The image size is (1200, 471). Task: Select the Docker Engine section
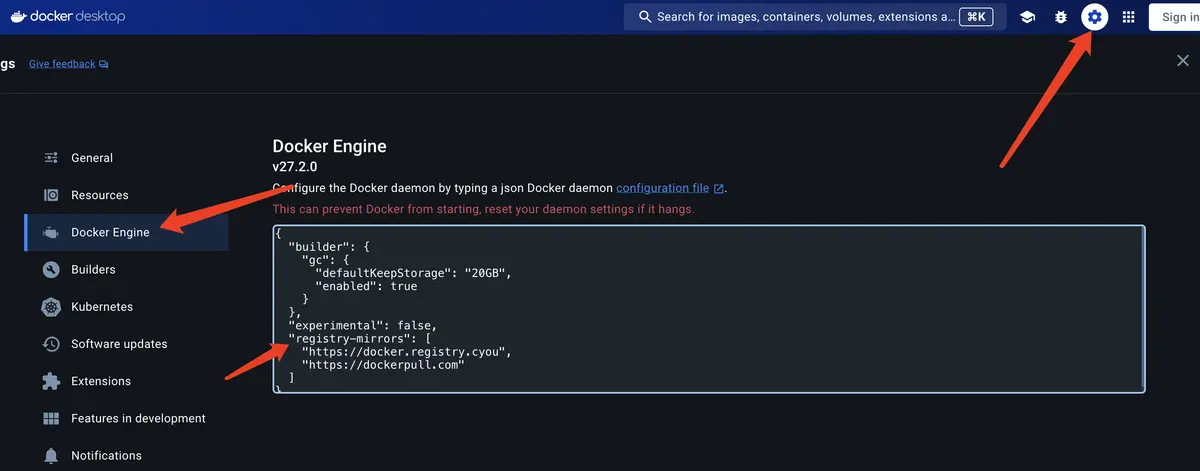point(126,232)
